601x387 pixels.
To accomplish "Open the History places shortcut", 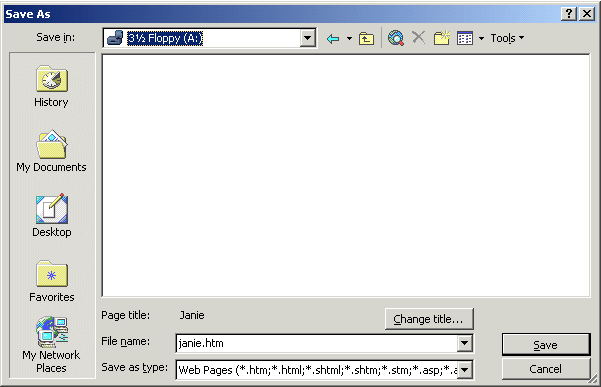I will (51, 87).
